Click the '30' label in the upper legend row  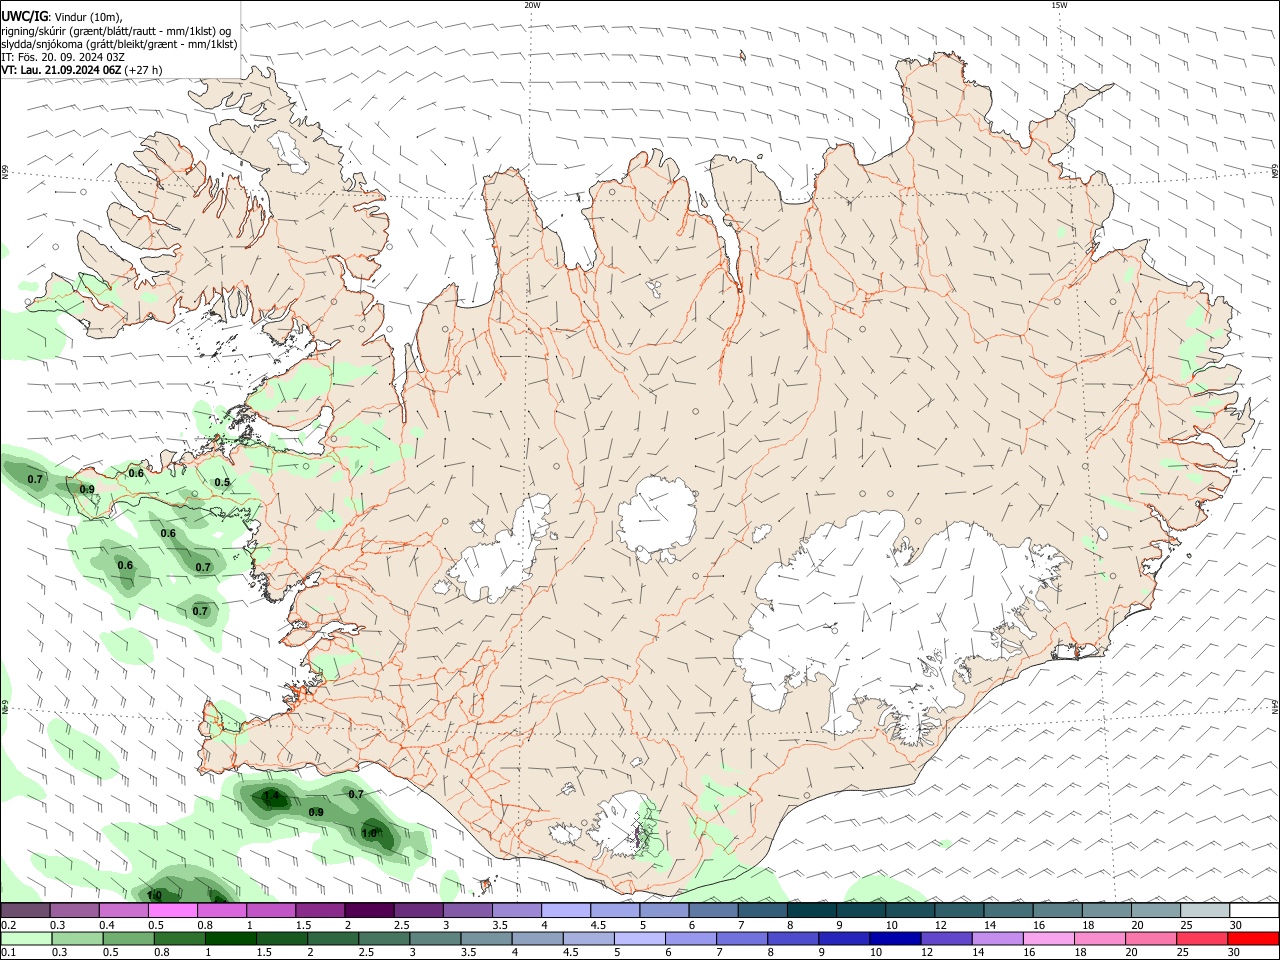(x=1236, y=925)
